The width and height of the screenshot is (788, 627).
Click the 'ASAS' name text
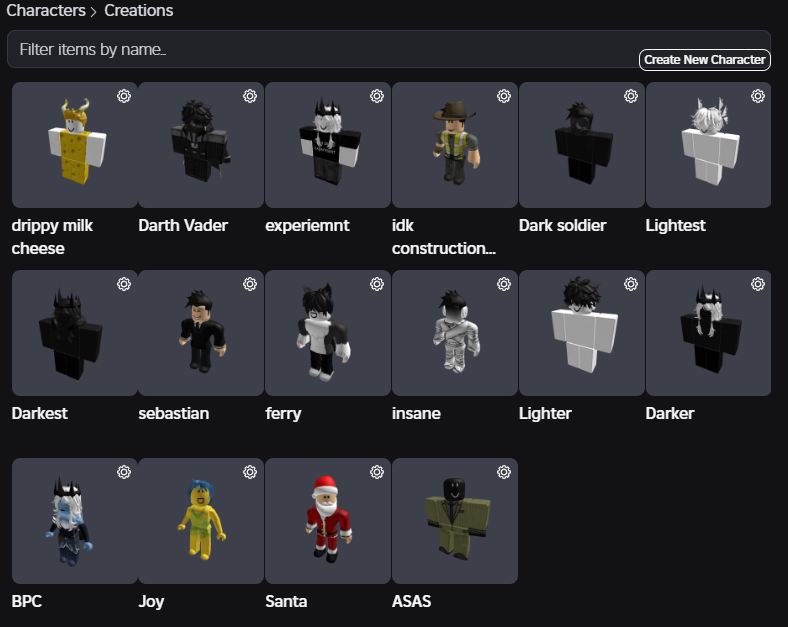[x=411, y=601]
